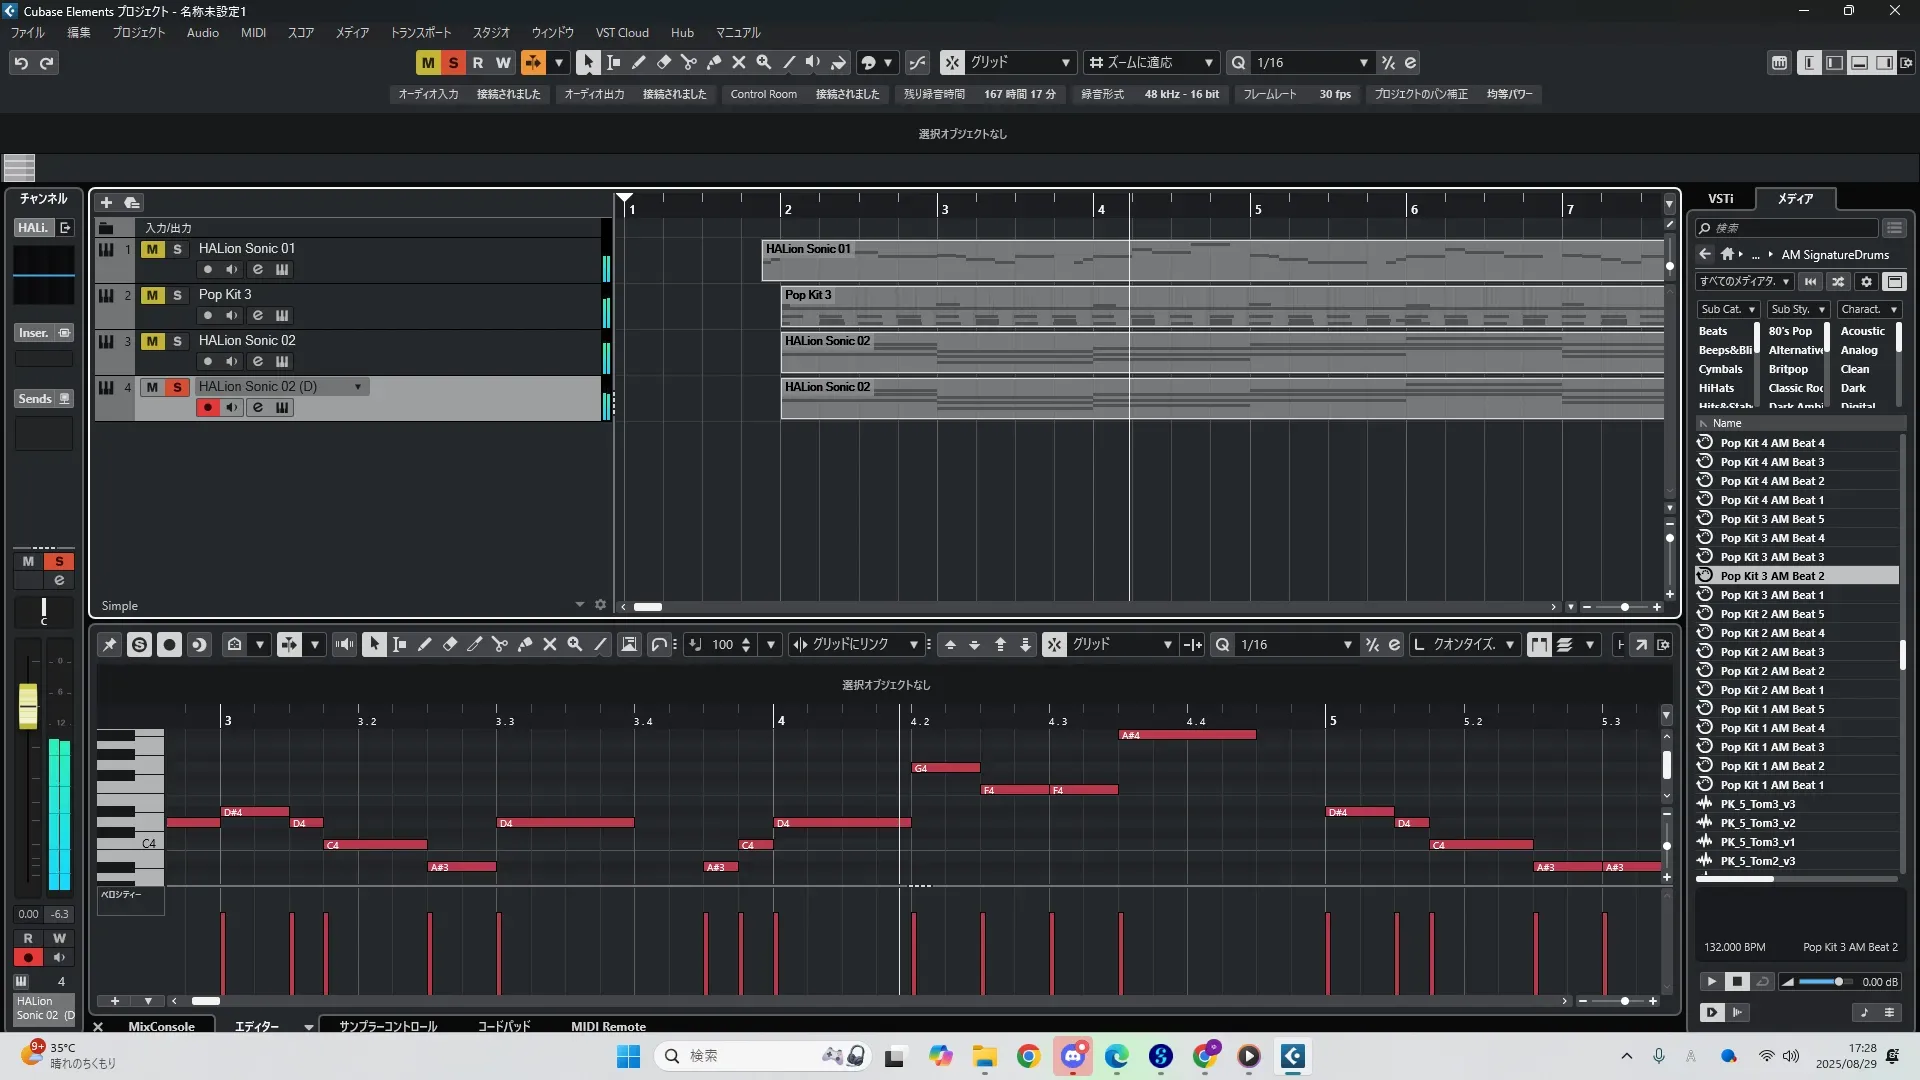Click the Zoom magnifier tool in key editor
This screenshot has height=1080, width=1920.
(575, 645)
